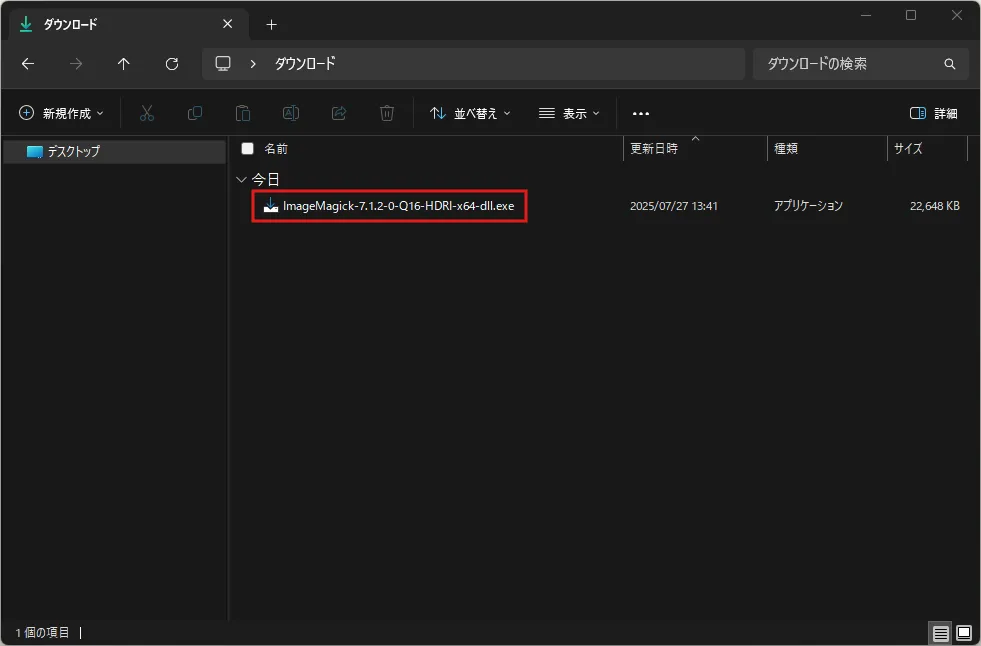Sort by the サイズ column header
The image size is (981, 646).
[908, 149]
